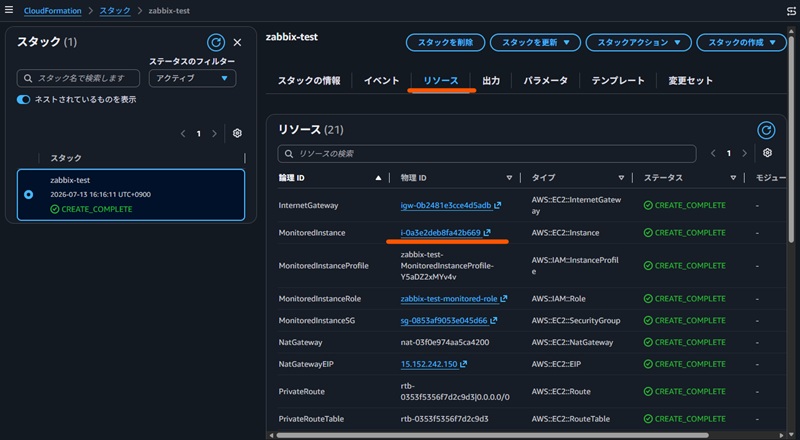Open the hamburger navigation menu

coord(9,10)
